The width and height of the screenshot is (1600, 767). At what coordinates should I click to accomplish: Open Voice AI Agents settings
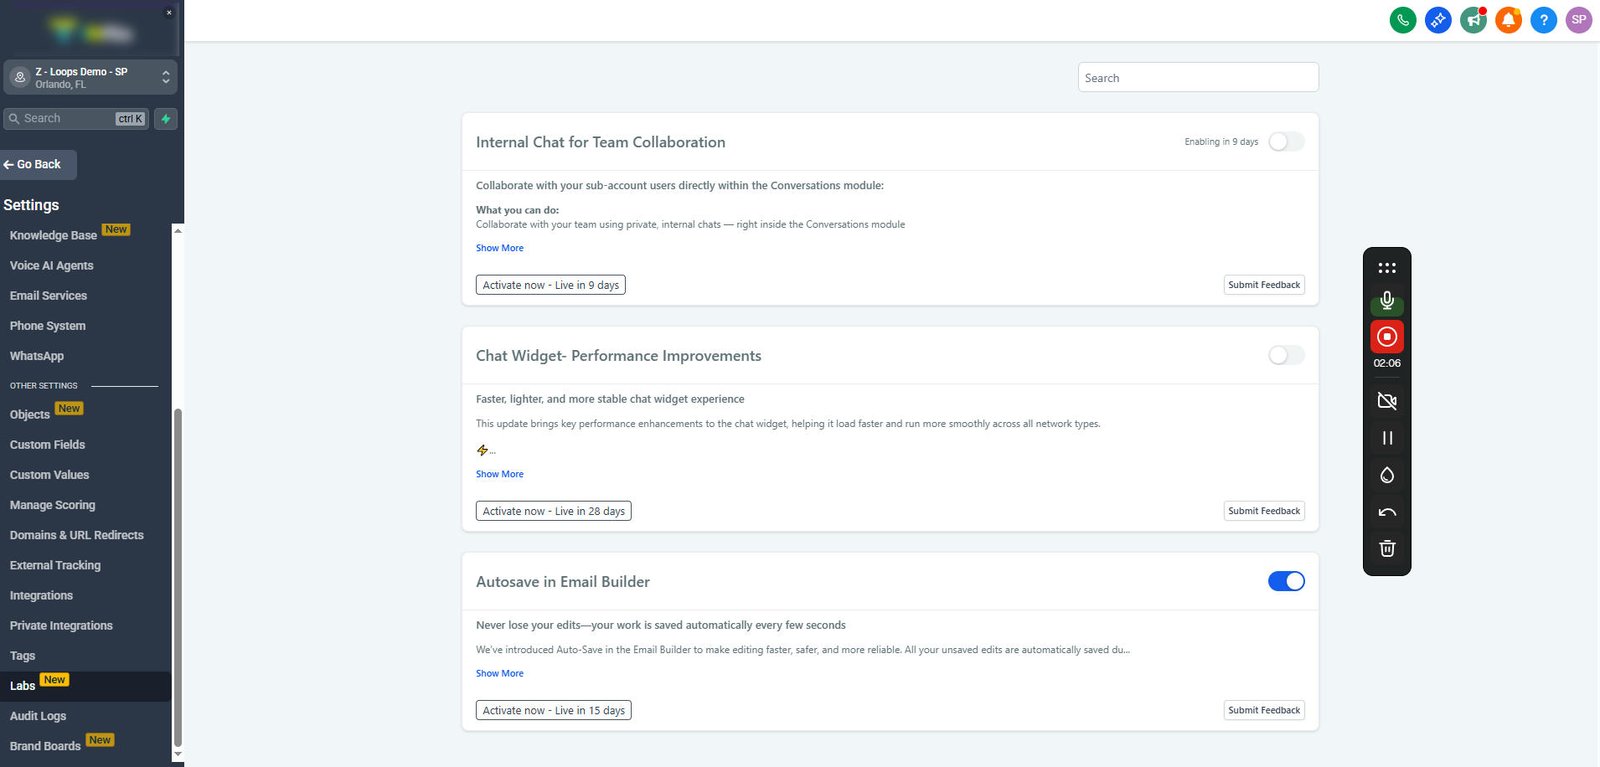[52, 266]
